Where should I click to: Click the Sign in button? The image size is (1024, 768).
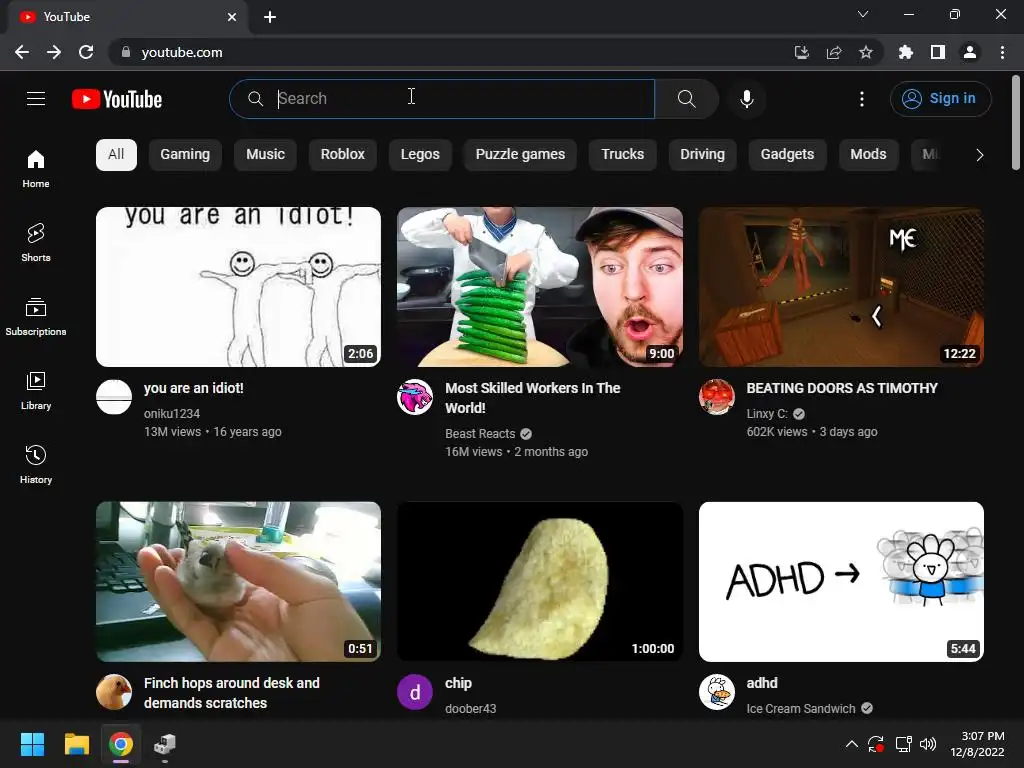[940, 99]
